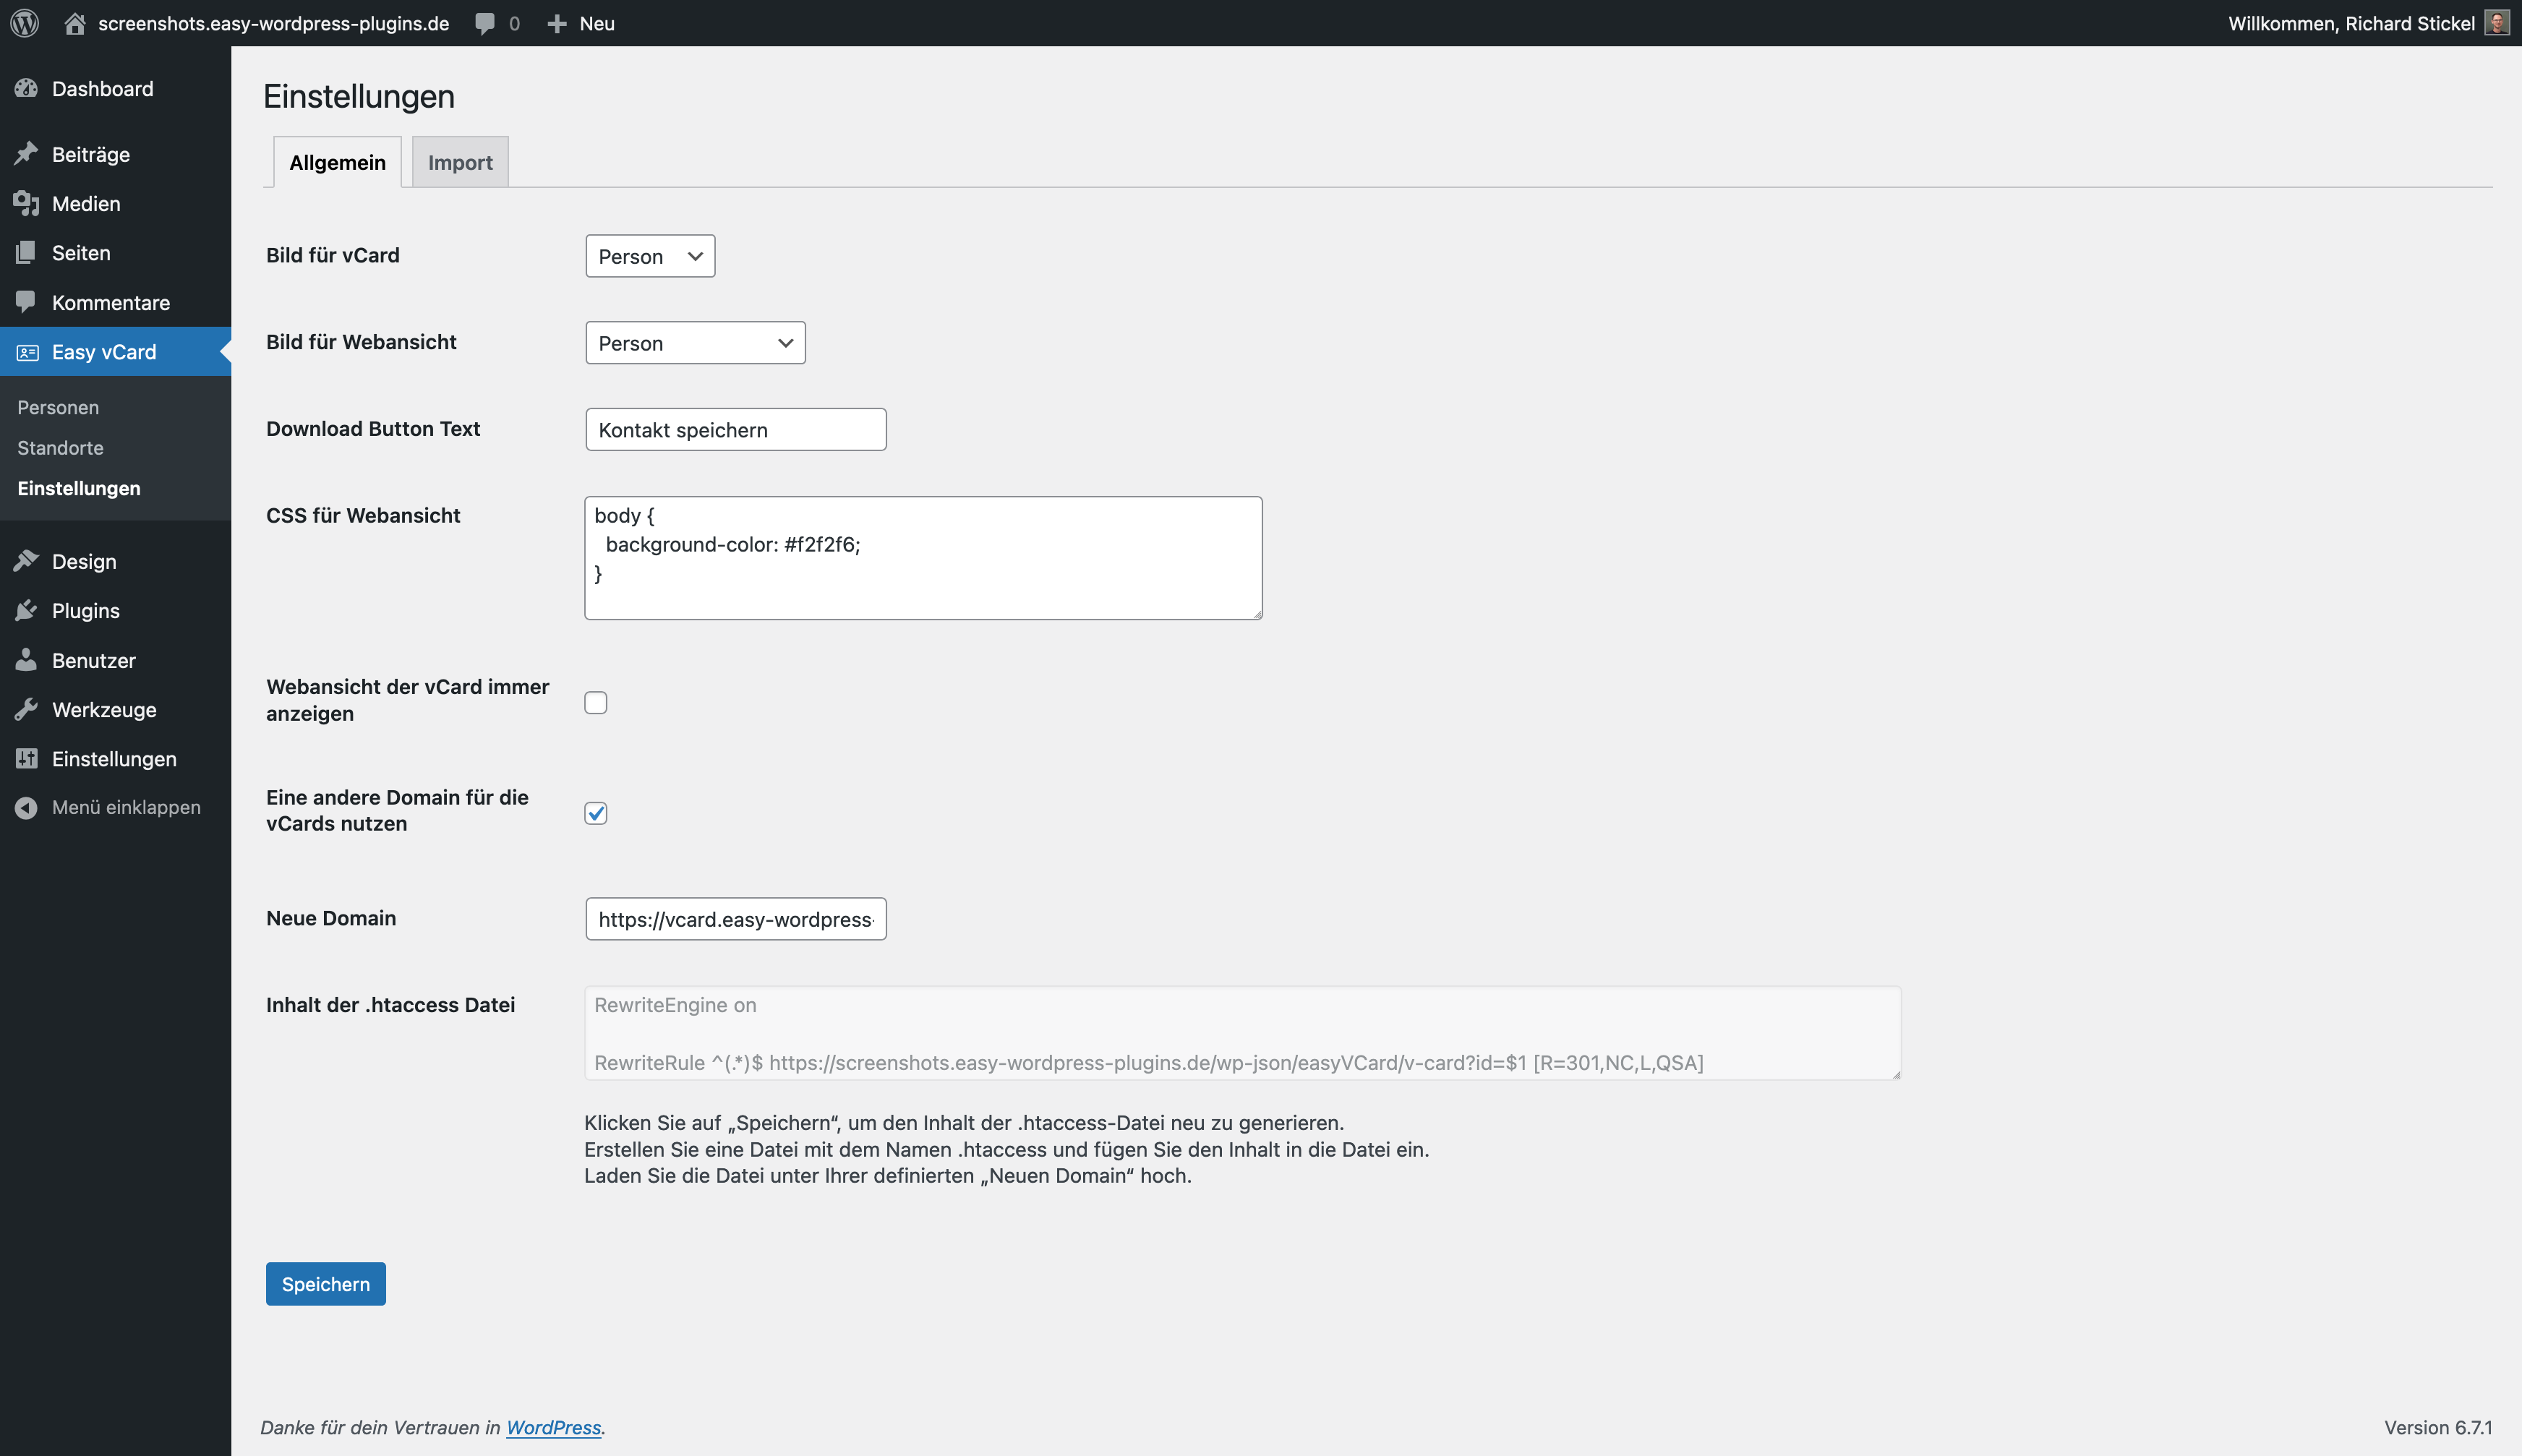Switch to the Import tab
This screenshot has width=2522, height=1456.
coord(460,162)
